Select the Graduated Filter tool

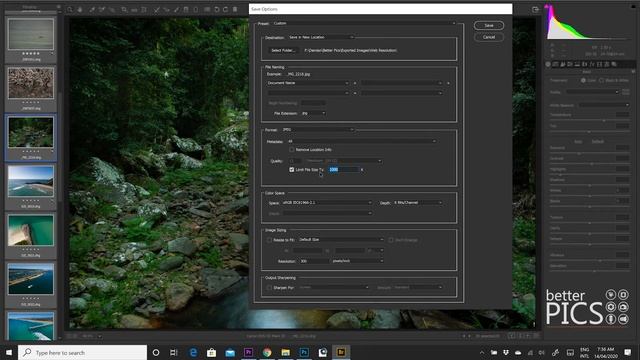pyautogui.click(x=186, y=9)
